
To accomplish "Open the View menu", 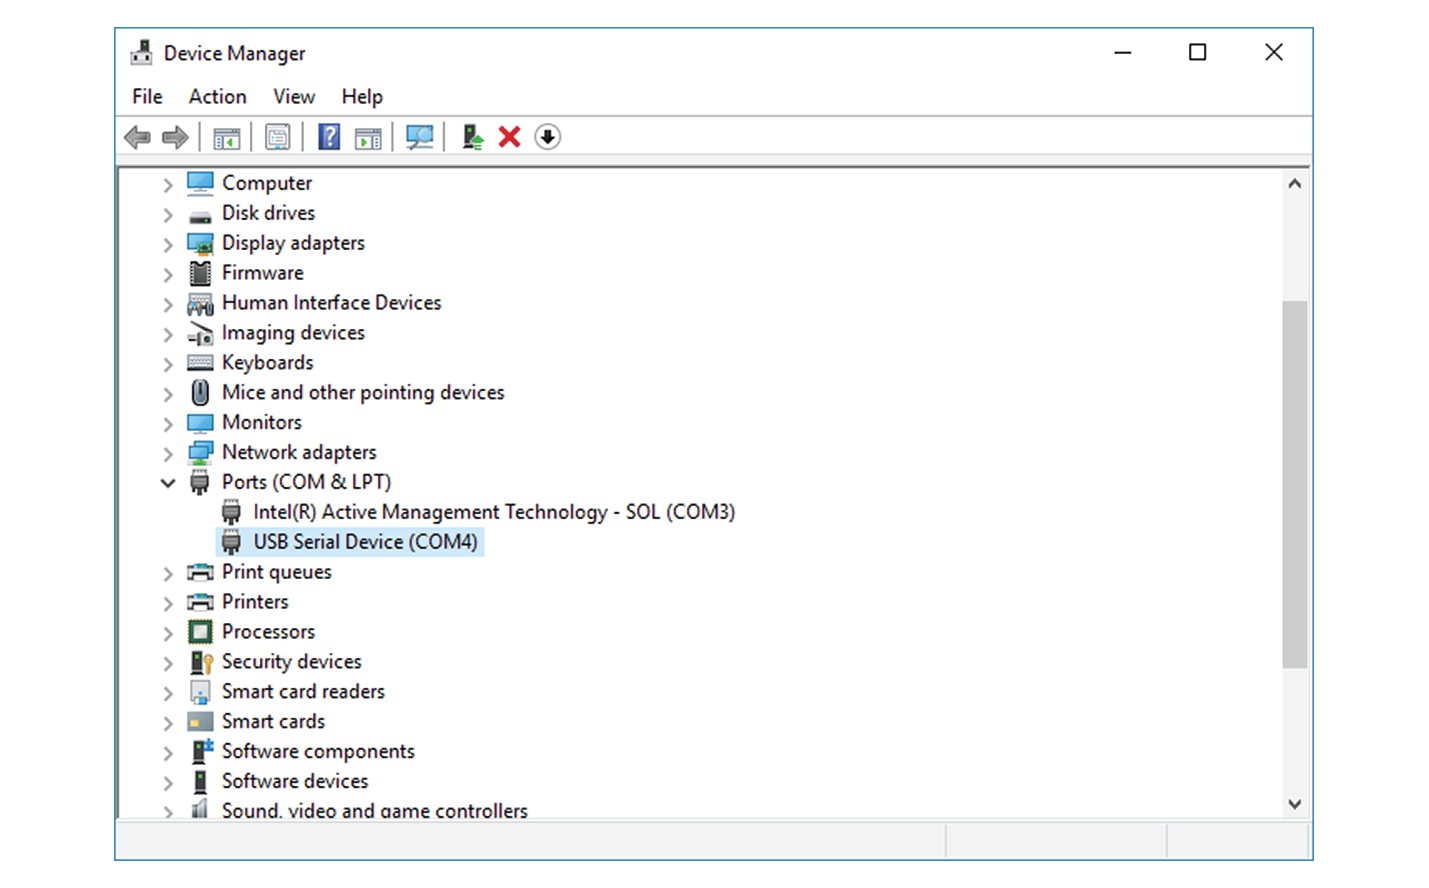I will pyautogui.click(x=293, y=96).
